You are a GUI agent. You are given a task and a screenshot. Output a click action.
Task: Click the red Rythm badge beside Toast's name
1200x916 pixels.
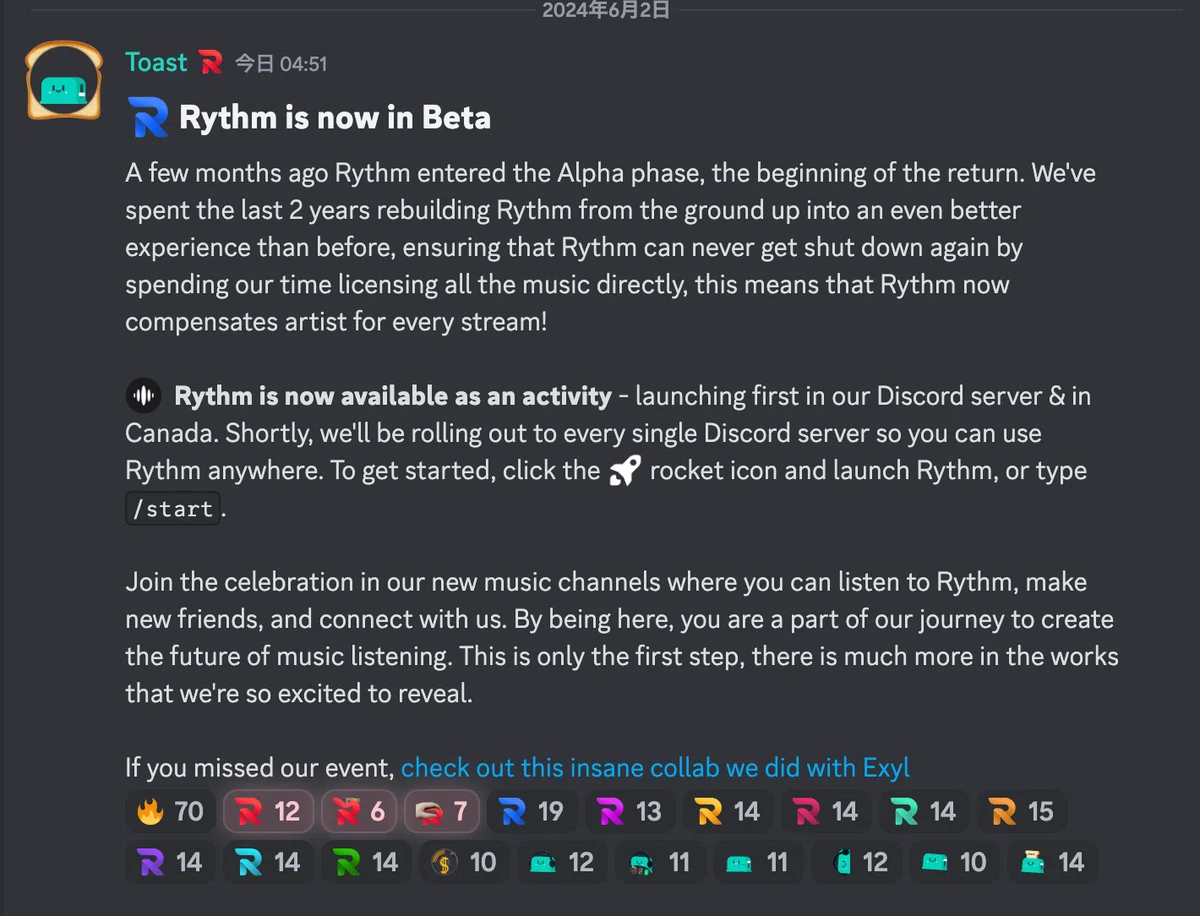point(210,63)
